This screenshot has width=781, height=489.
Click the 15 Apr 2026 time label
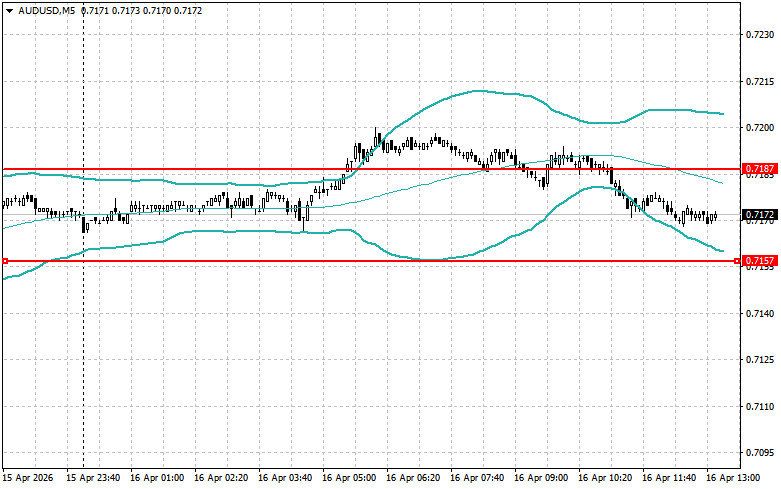(28, 478)
